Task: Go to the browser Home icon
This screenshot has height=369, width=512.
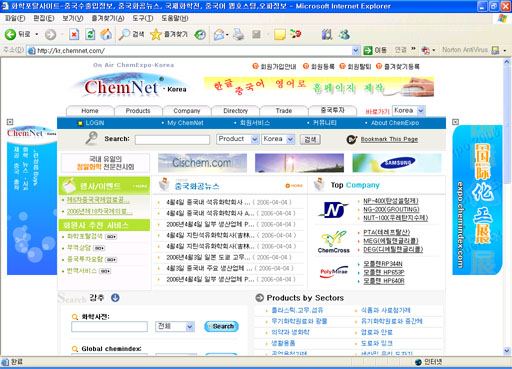Action: pos(106,34)
